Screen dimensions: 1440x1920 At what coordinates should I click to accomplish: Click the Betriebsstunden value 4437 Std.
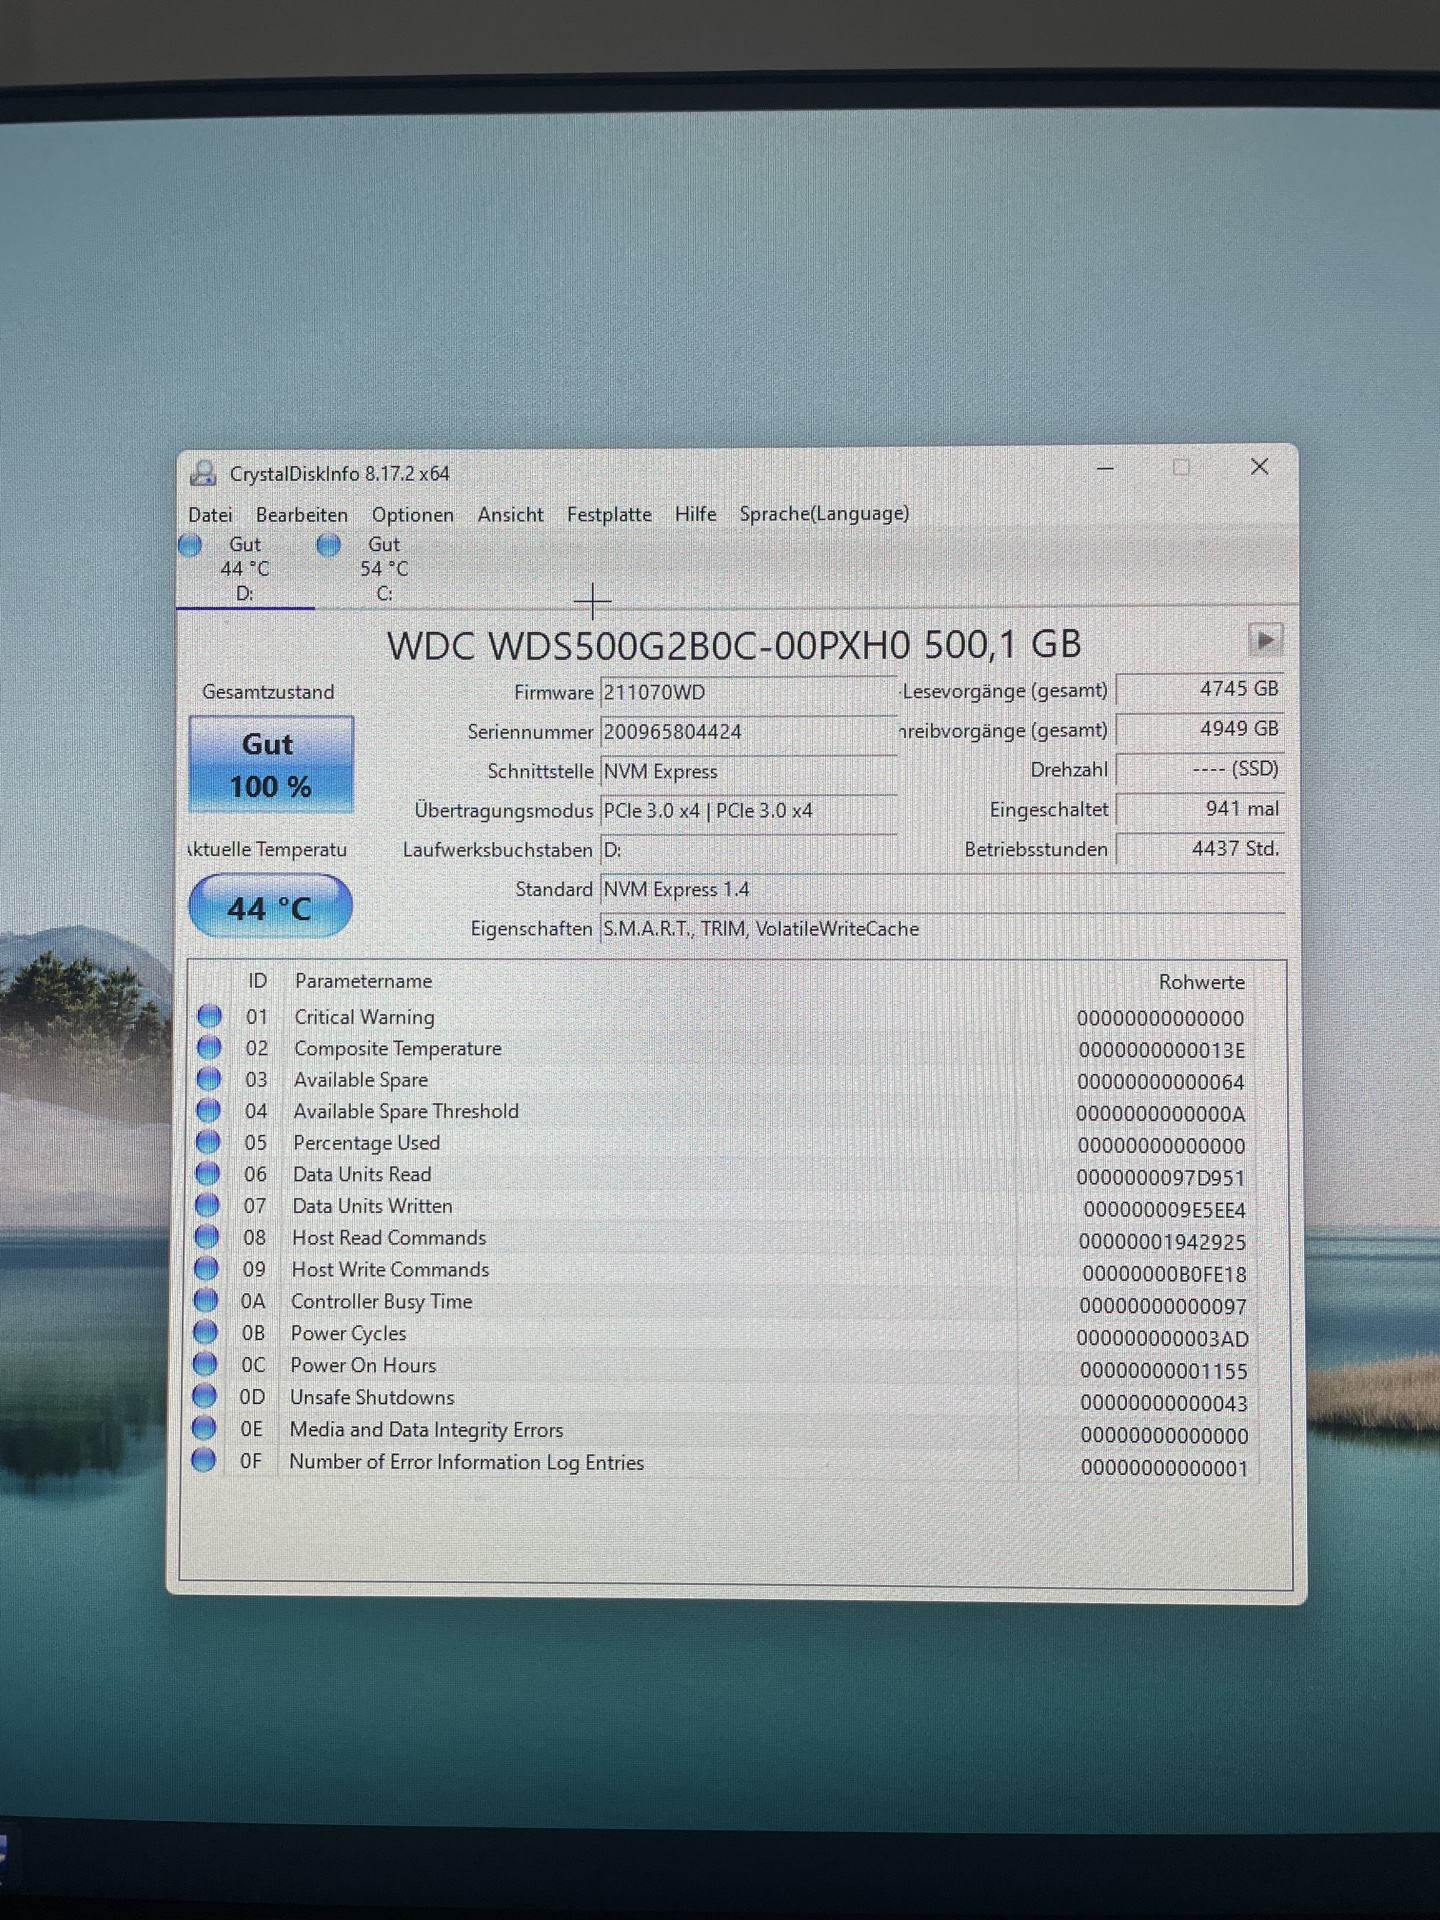[x=1200, y=849]
